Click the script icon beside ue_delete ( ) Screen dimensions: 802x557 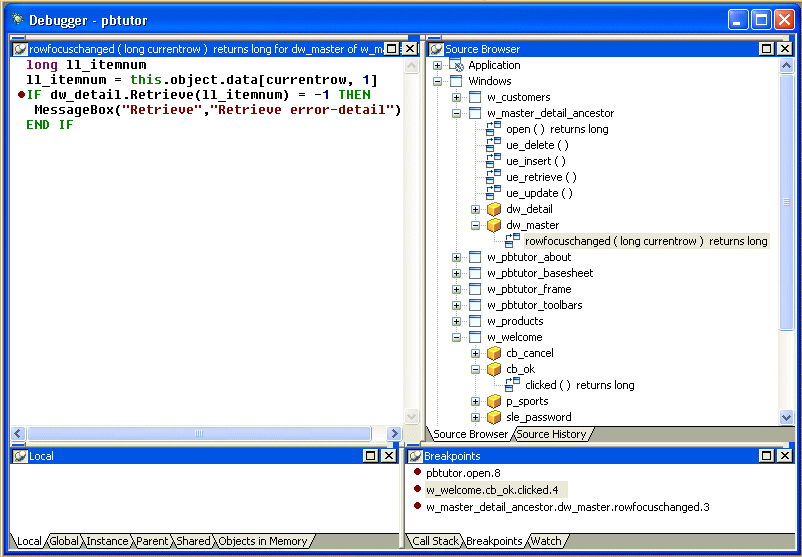(494, 145)
